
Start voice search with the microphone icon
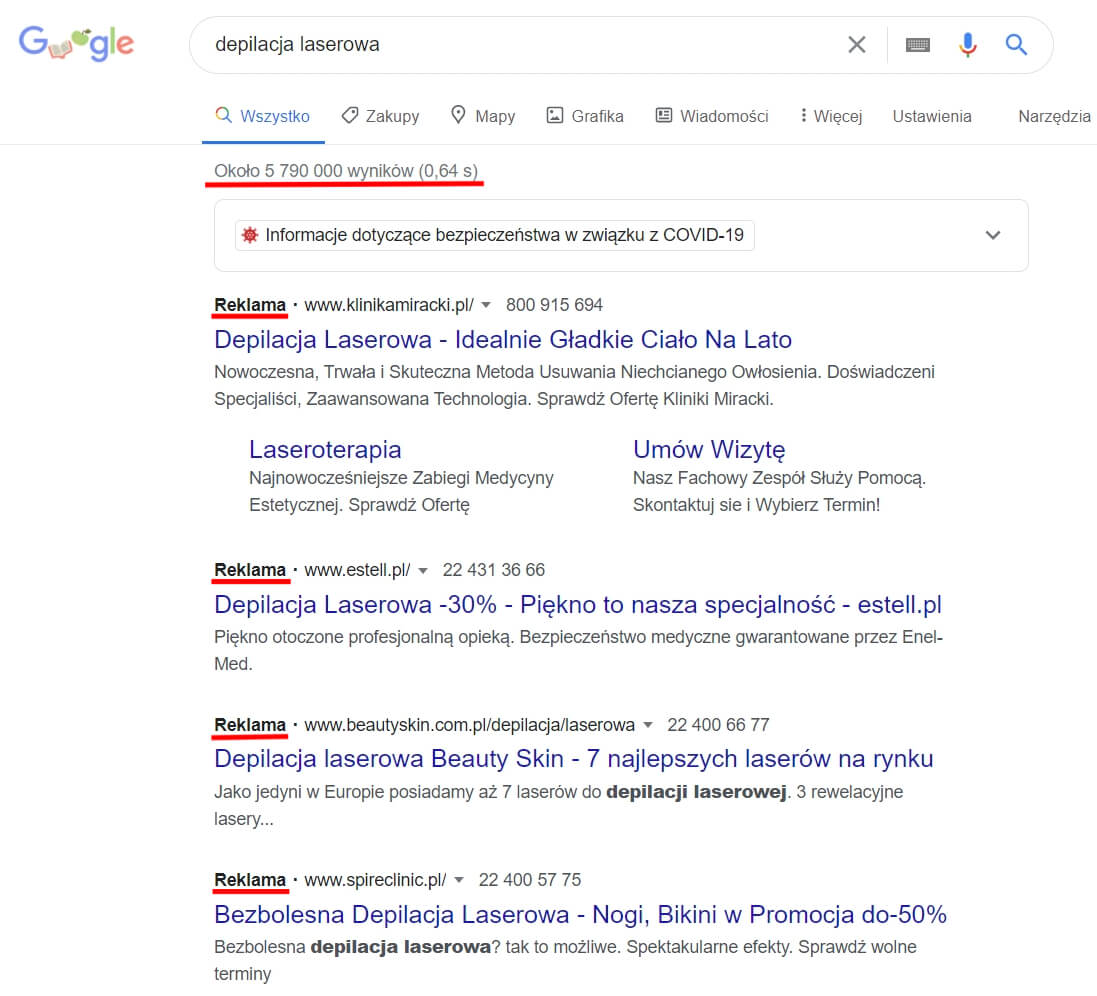click(x=967, y=45)
